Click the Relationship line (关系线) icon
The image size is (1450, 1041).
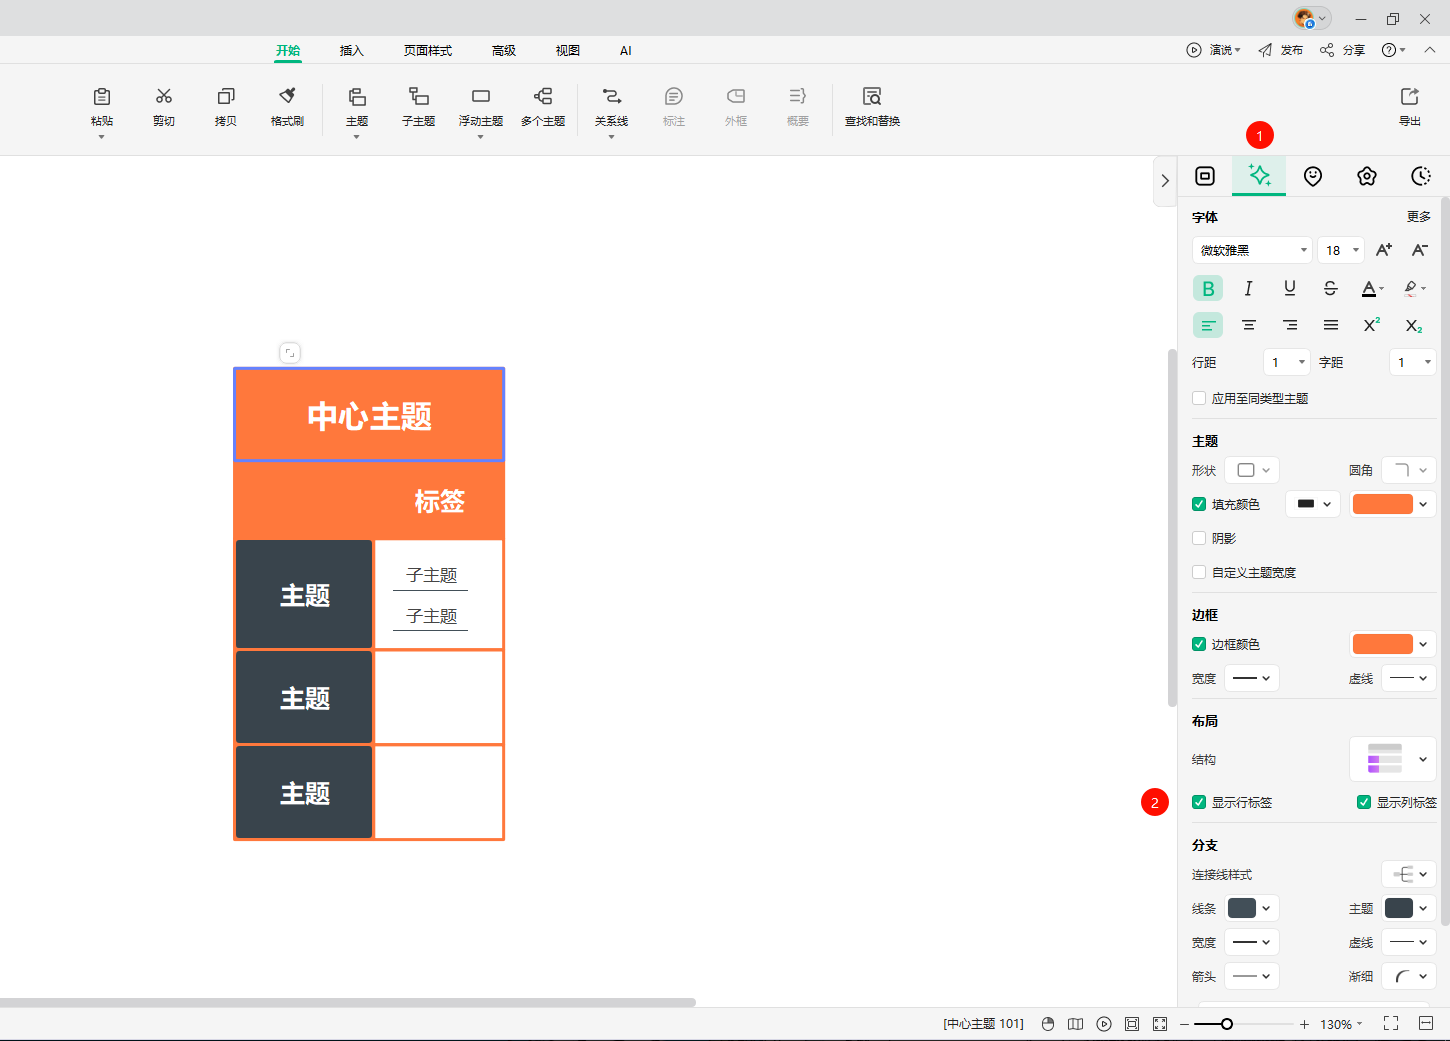pyautogui.click(x=611, y=97)
